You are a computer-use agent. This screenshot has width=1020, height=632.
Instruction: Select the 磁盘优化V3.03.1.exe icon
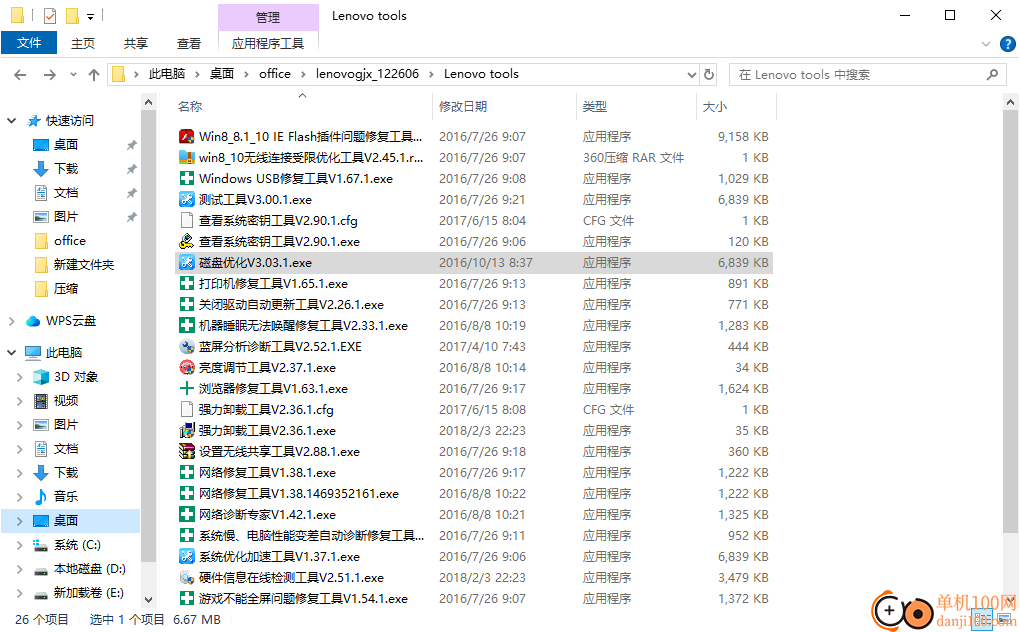(x=187, y=263)
